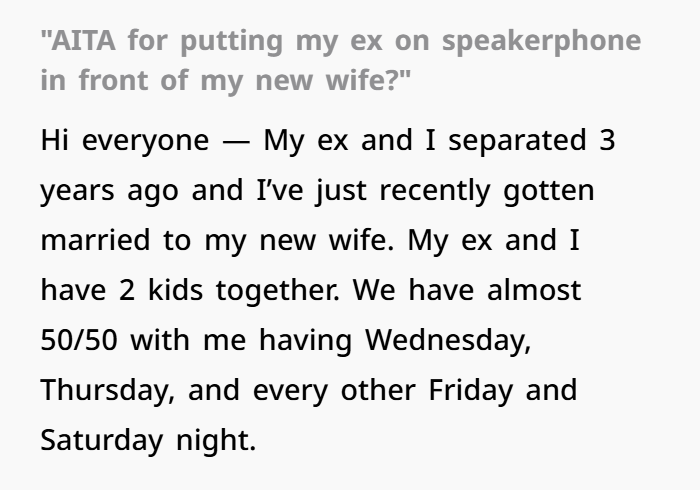Click the word "Wednesday,"

tap(448, 342)
